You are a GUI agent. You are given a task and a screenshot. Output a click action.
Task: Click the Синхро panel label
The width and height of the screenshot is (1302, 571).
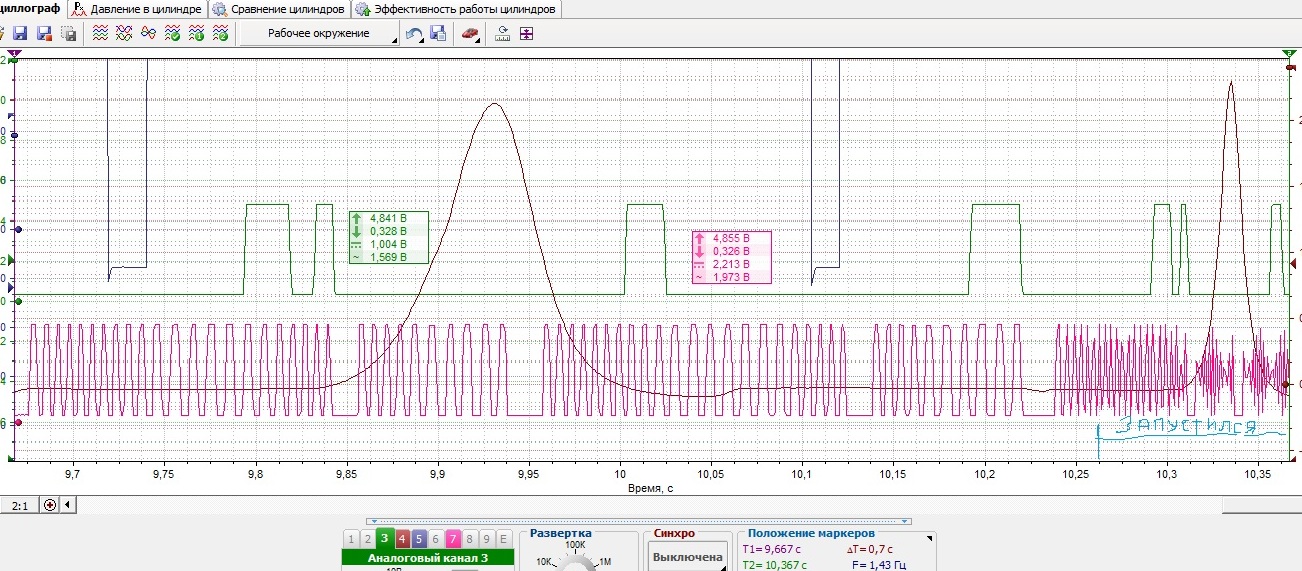674,534
